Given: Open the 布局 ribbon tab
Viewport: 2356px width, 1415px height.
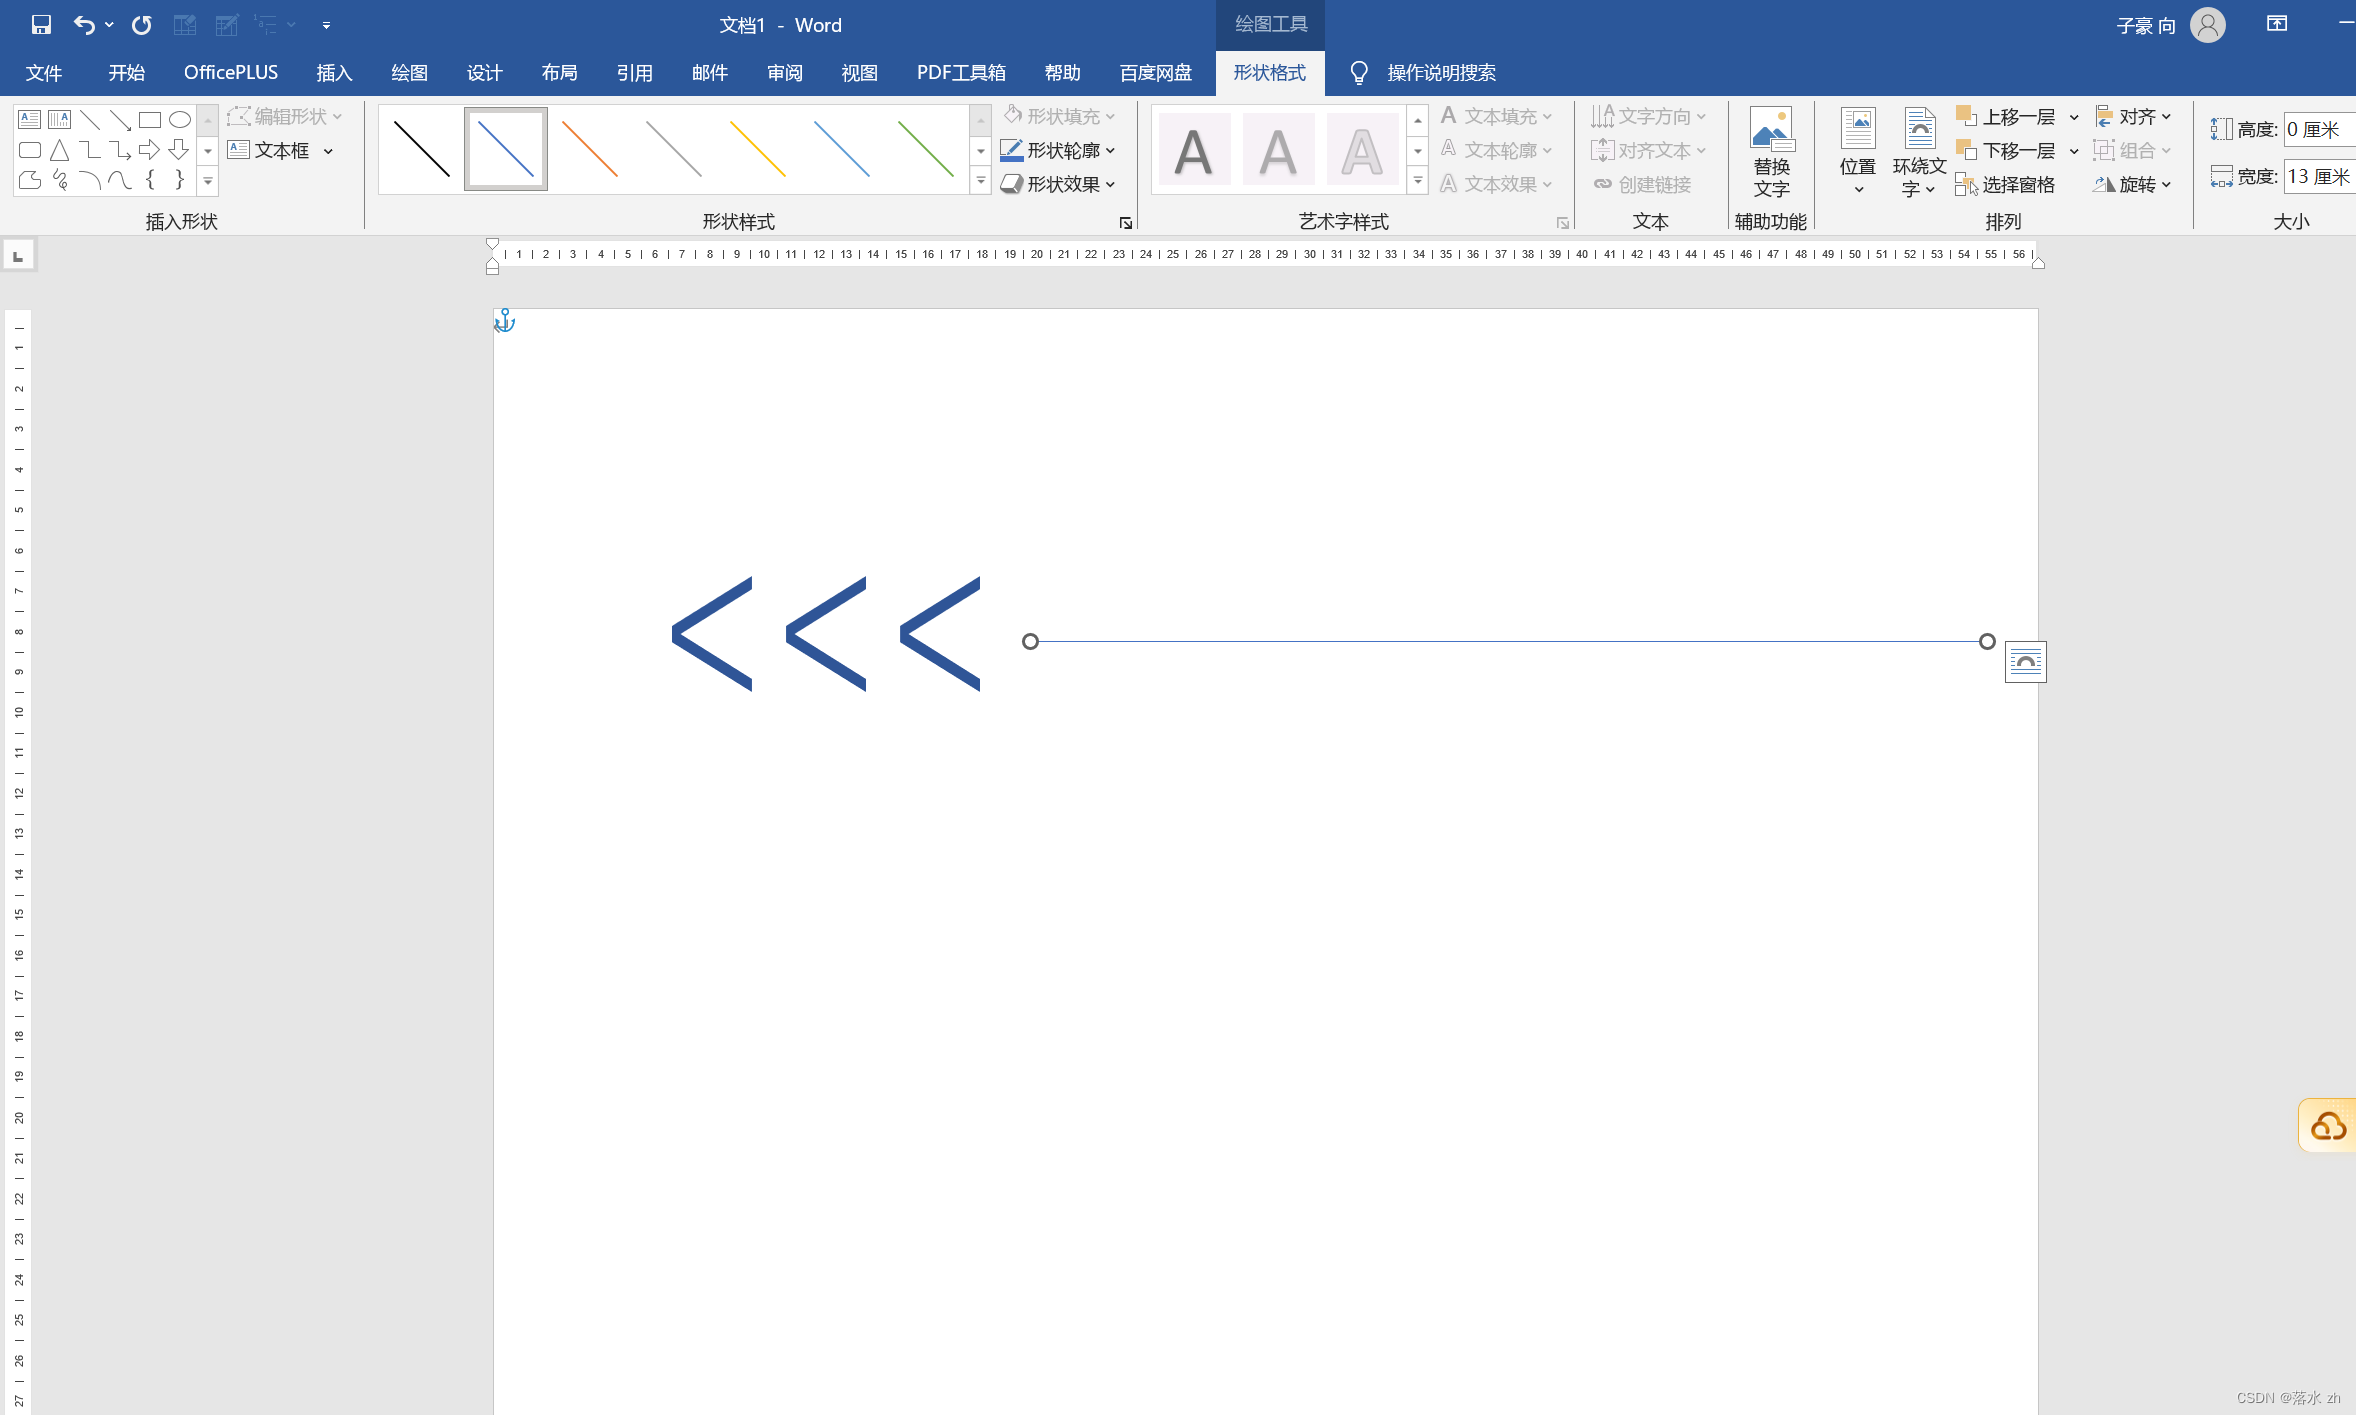Looking at the screenshot, I should [x=559, y=73].
